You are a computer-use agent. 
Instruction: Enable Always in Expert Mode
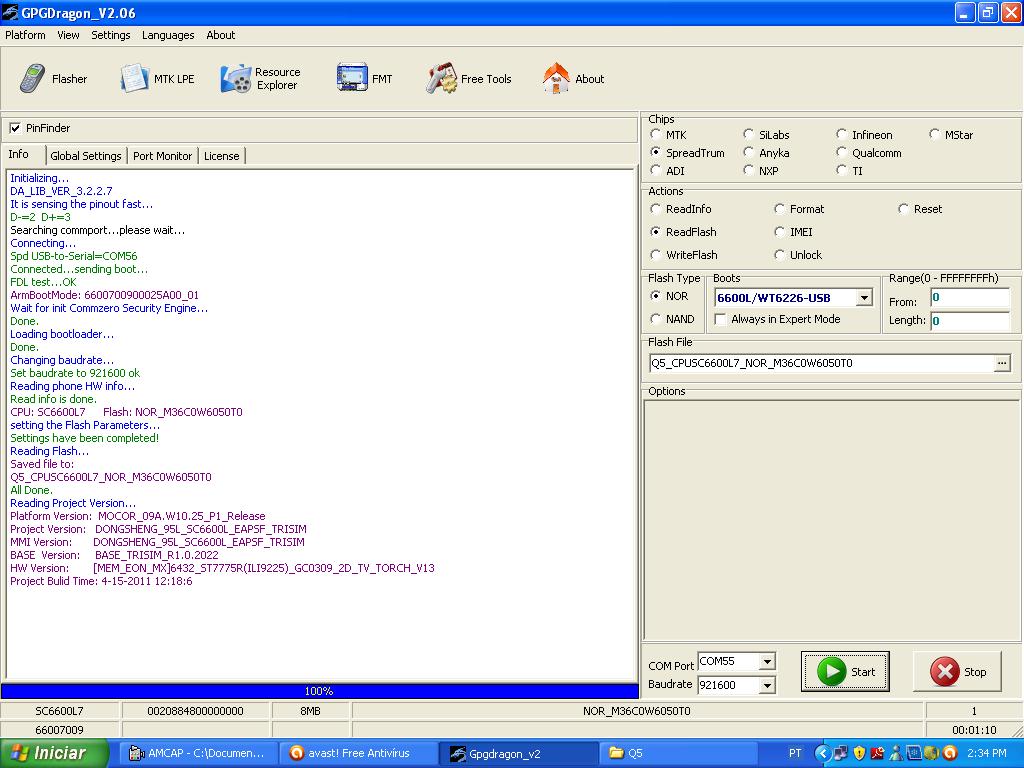[x=721, y=319]
